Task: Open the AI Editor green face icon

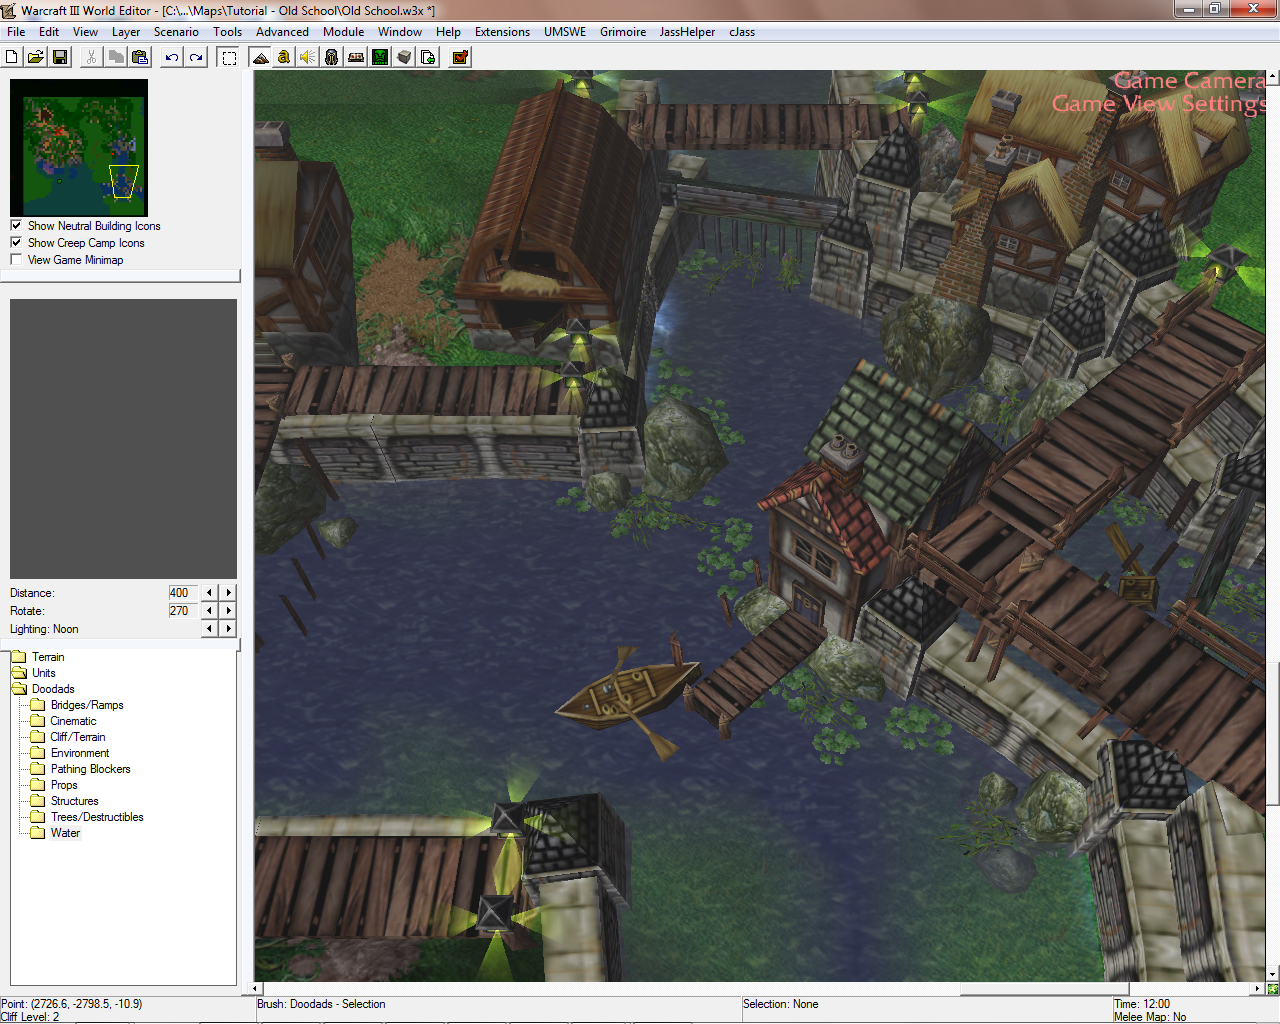Action: tap(380, 57)
